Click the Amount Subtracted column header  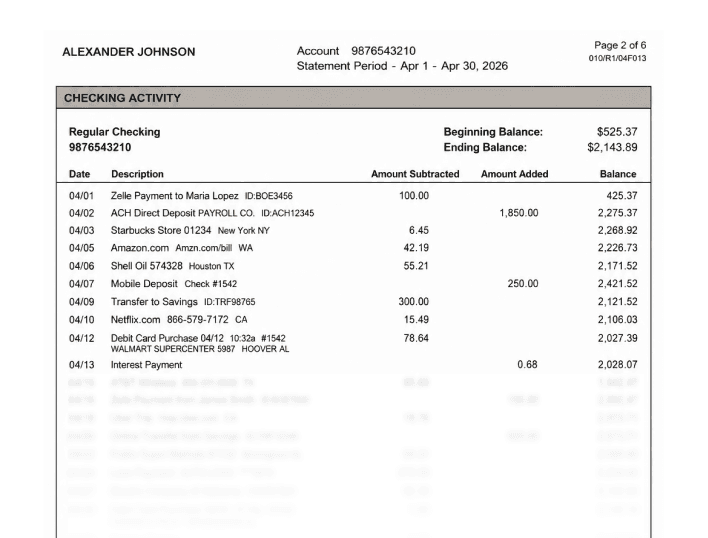point(415,174)
